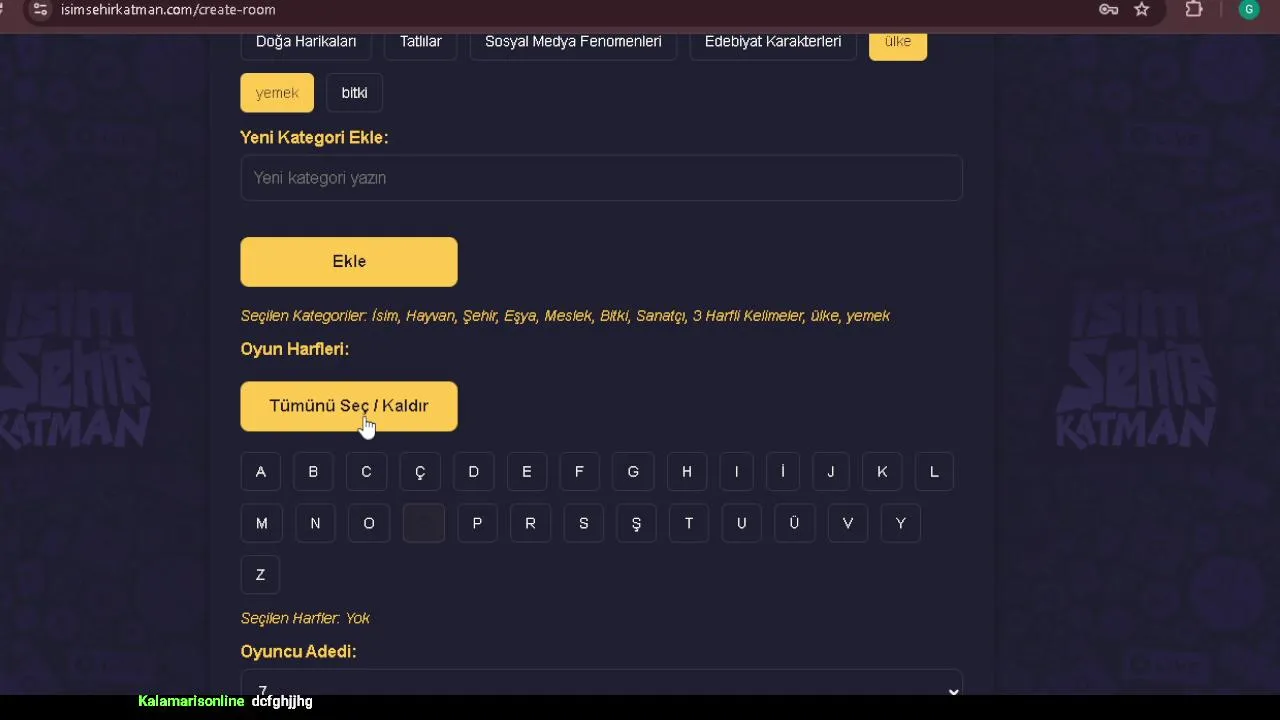
Task: Select letter N
Action: pos(315,523)
